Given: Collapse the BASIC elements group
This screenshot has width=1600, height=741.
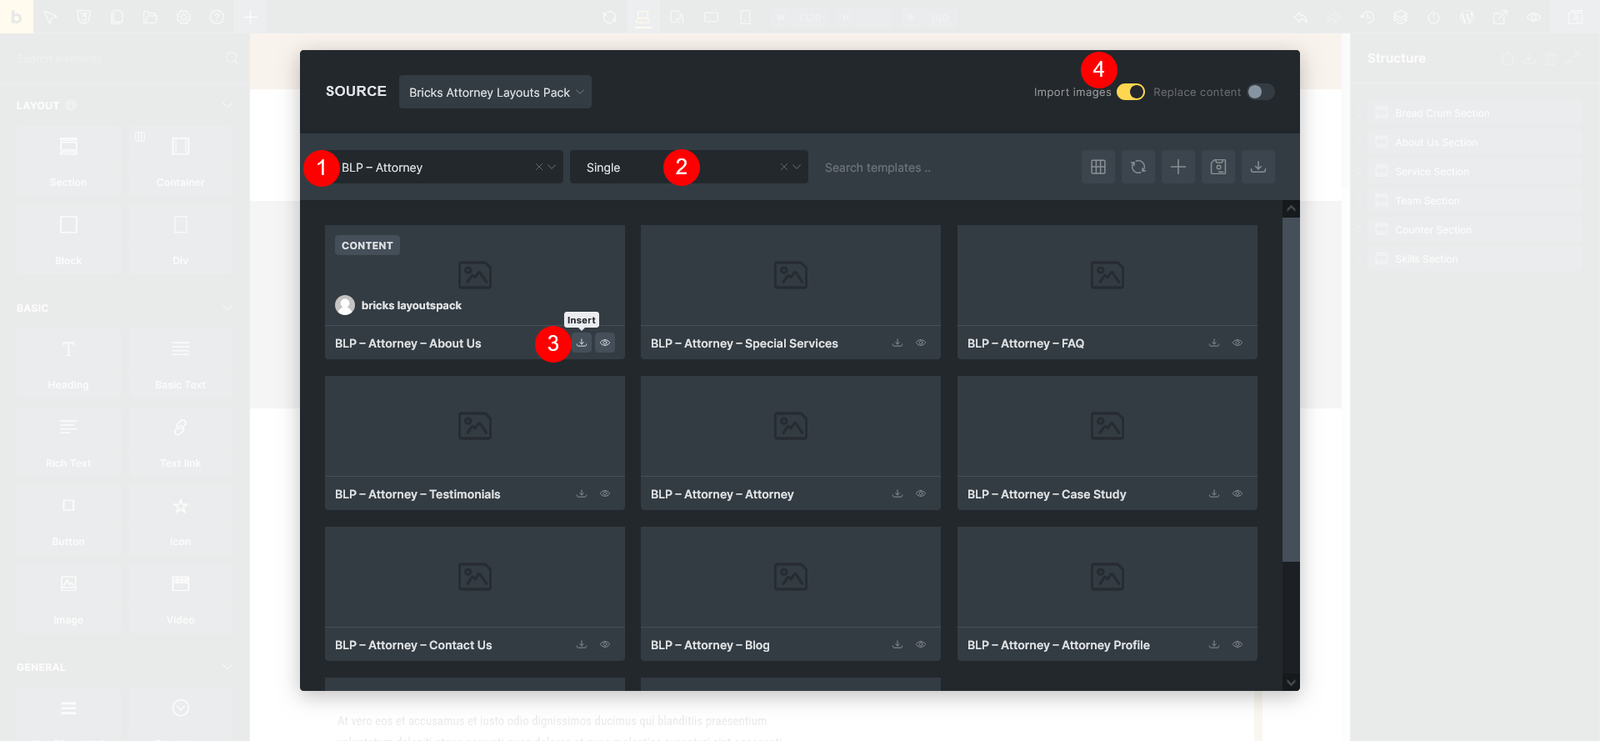Looking at the screenshot, I should click(226, 308).
